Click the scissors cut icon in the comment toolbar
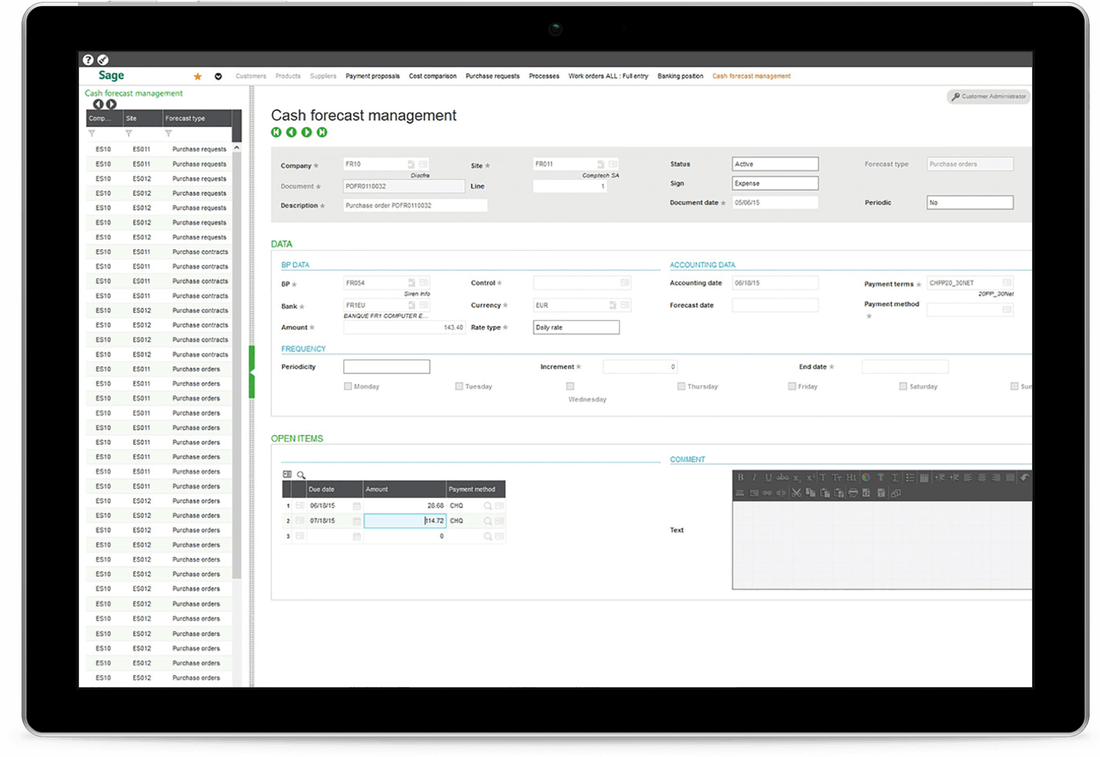Viewport: 1100px width, 757px height. point(798,492)
